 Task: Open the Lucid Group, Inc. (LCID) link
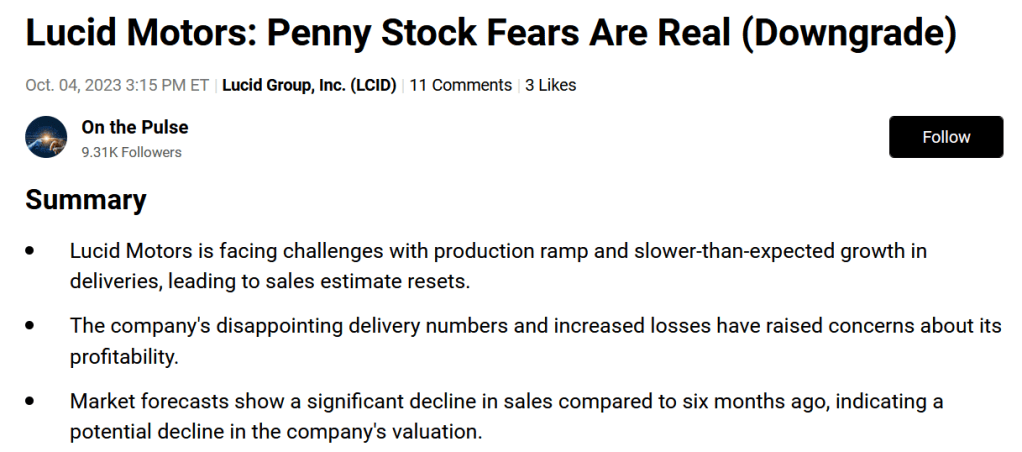click(x=309, y=85)
